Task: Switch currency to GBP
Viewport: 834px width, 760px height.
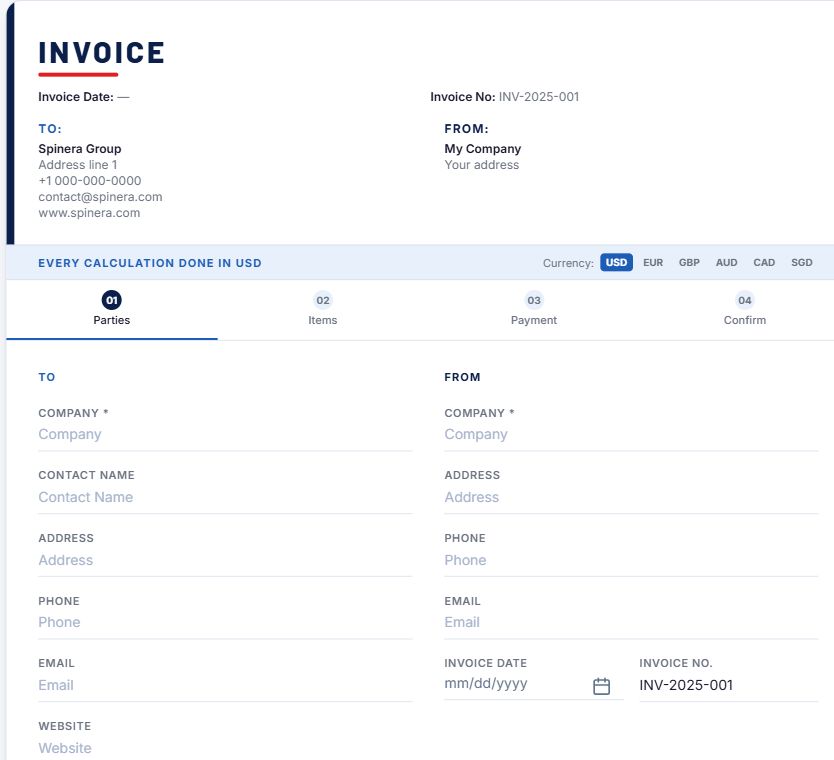Action: click(x=689, y=262)
